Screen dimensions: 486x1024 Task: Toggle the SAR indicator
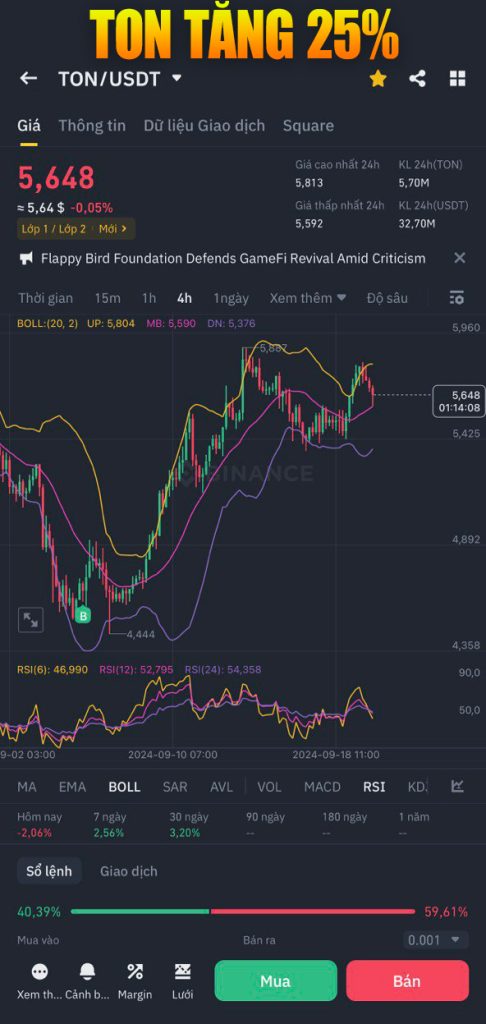tap(174, 787)
